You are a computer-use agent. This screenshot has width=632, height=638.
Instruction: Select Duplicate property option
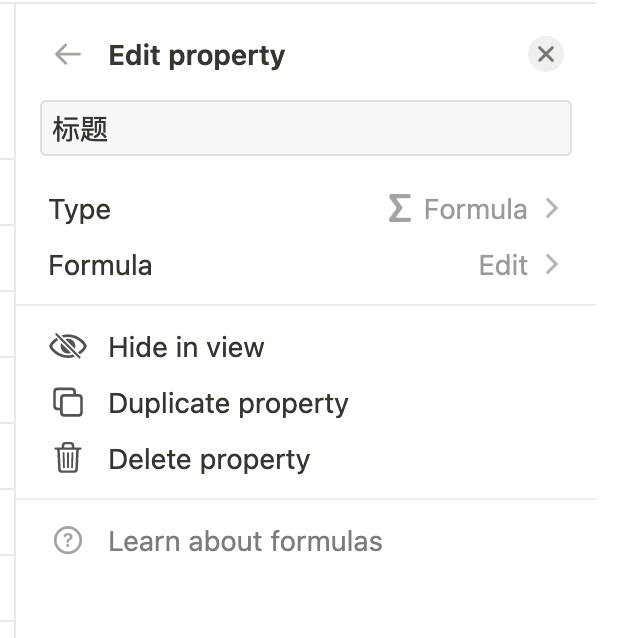pyautogui.click(x=228, y=404)
